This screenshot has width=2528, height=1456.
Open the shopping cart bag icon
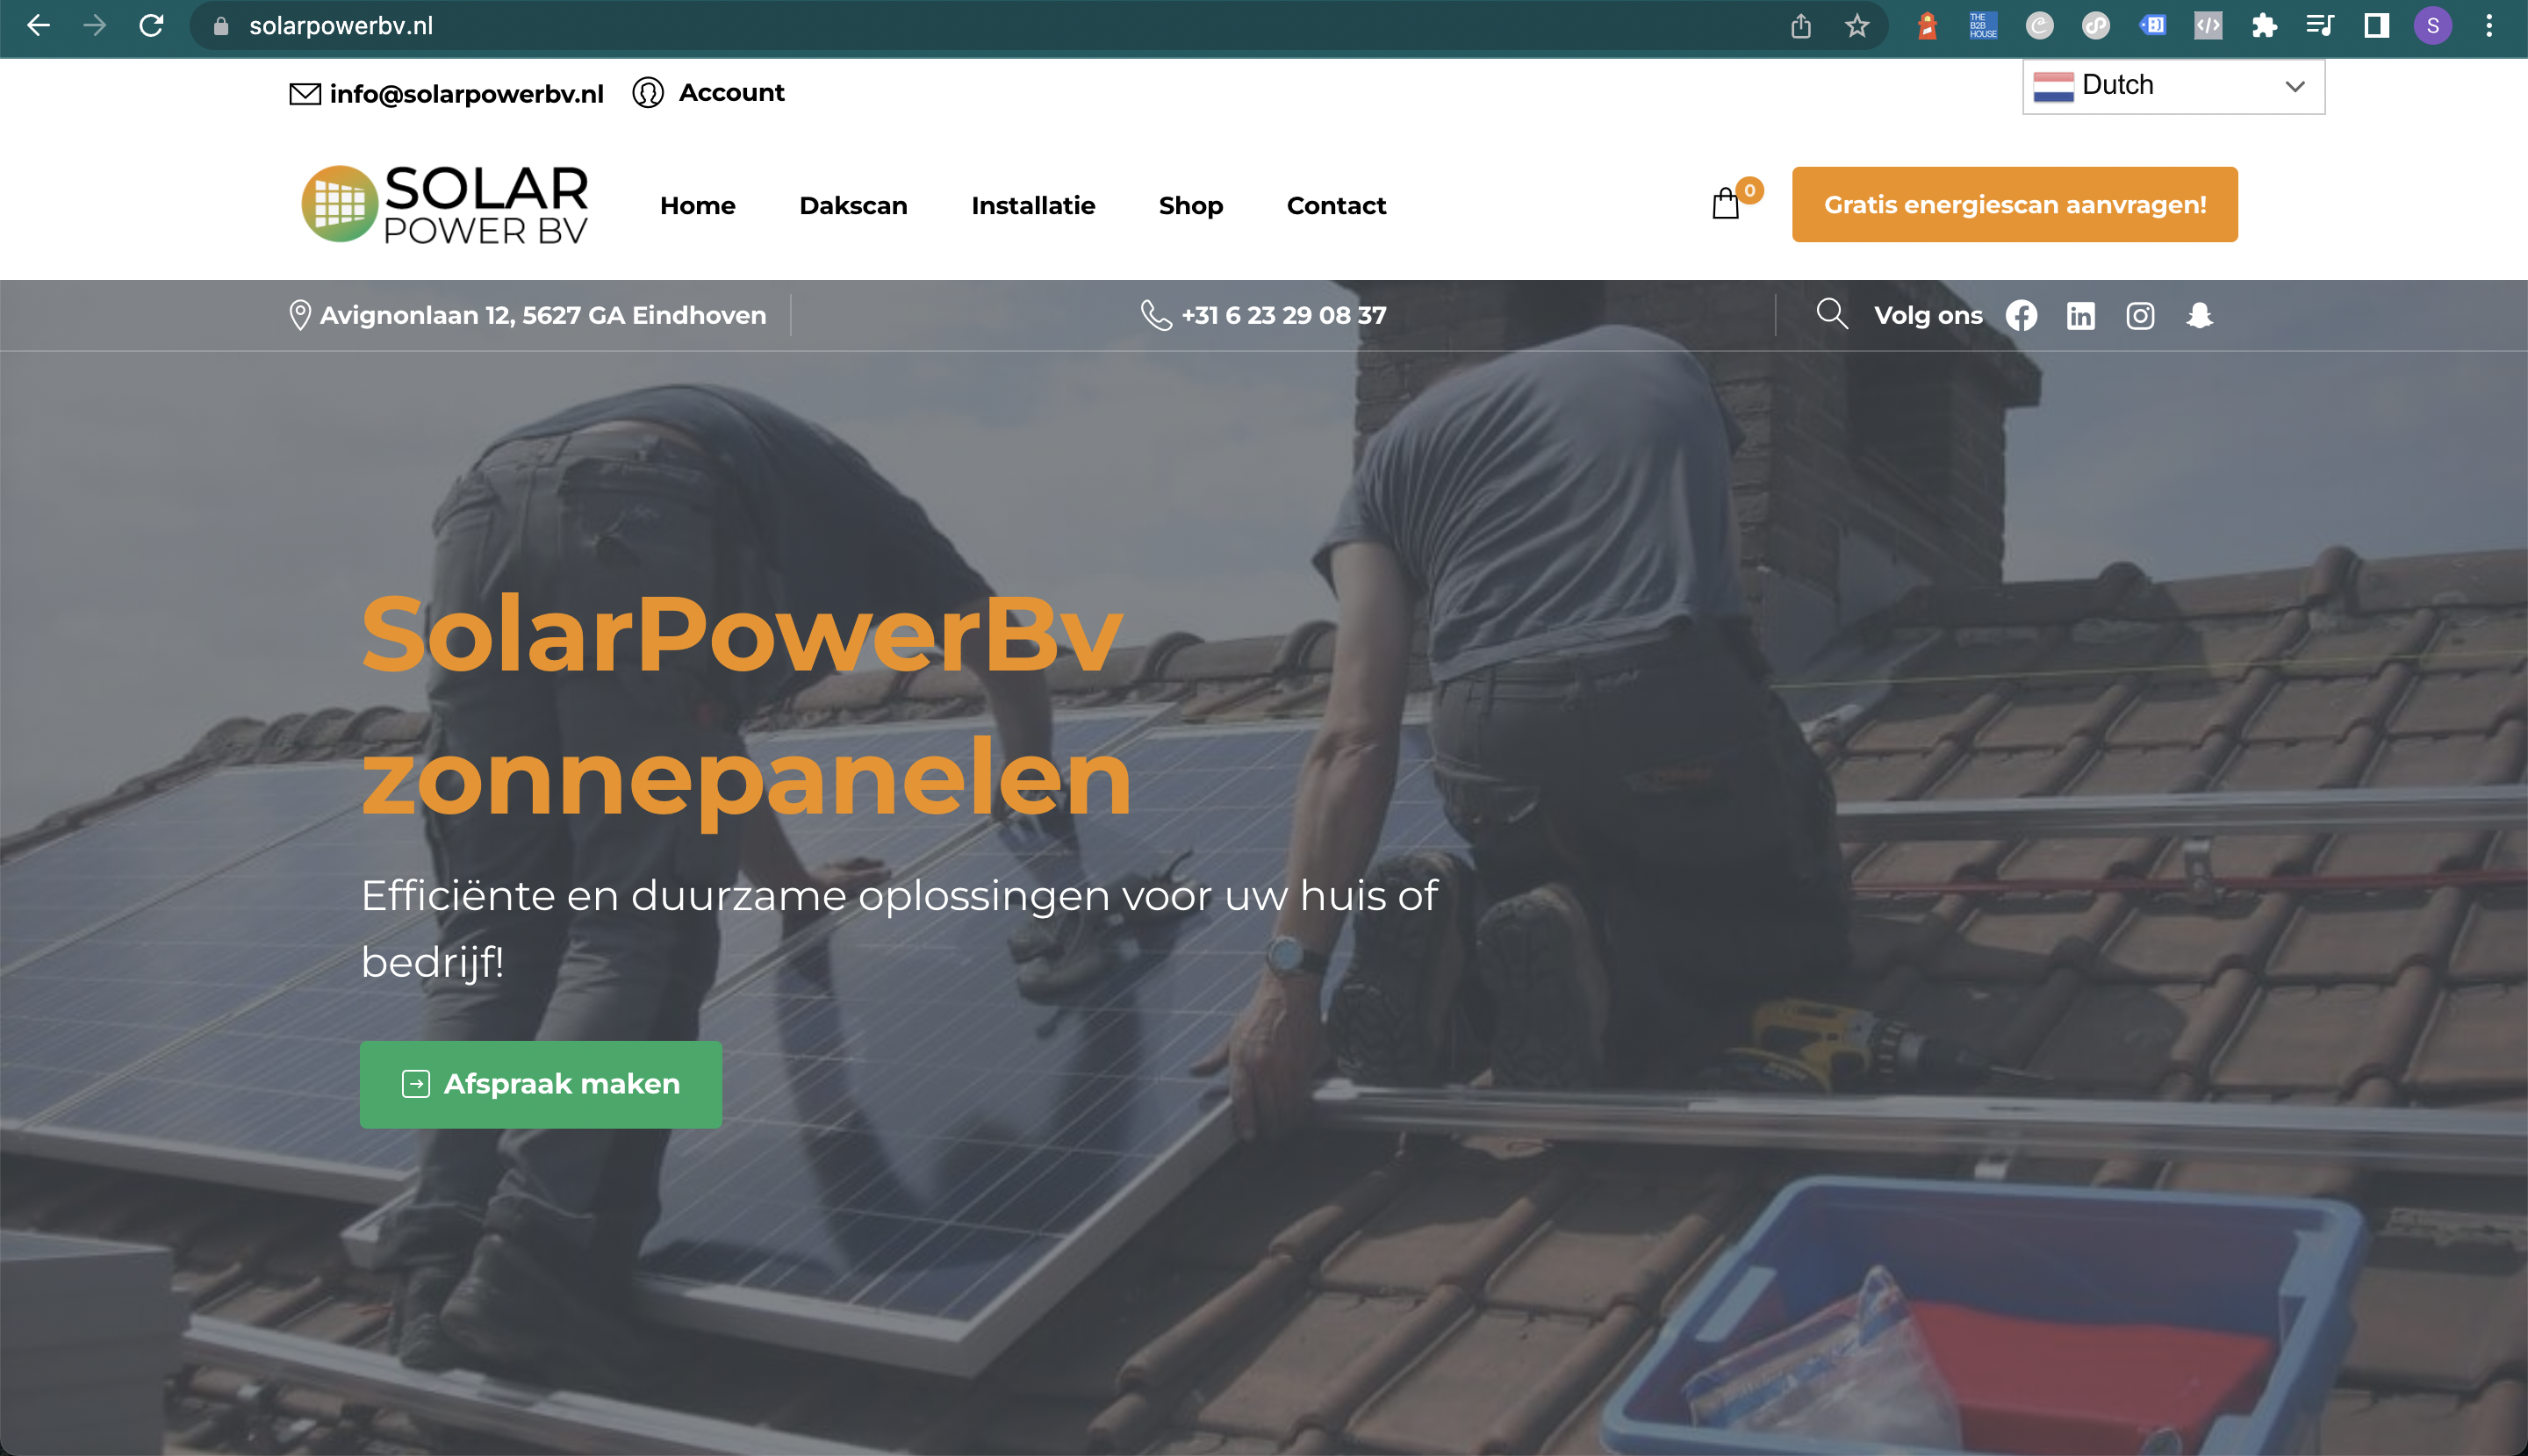[x=1726, y=204]
